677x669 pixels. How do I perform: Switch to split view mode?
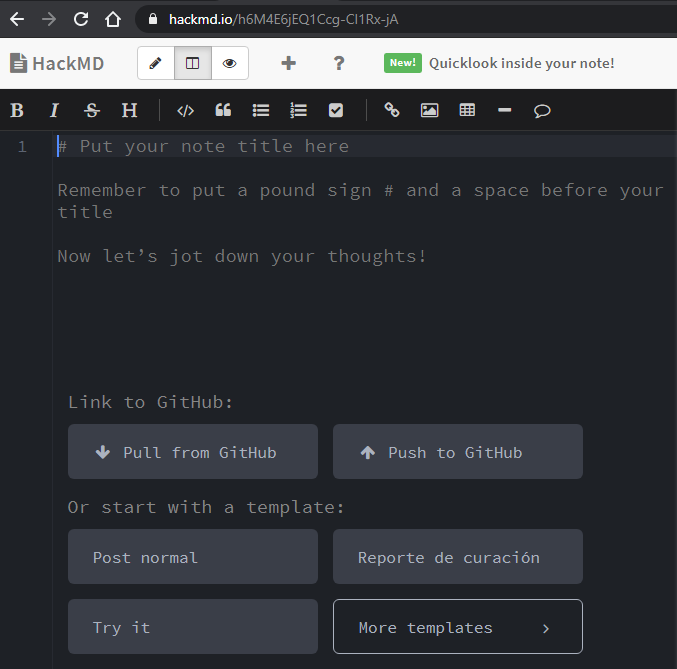[193, 63]
